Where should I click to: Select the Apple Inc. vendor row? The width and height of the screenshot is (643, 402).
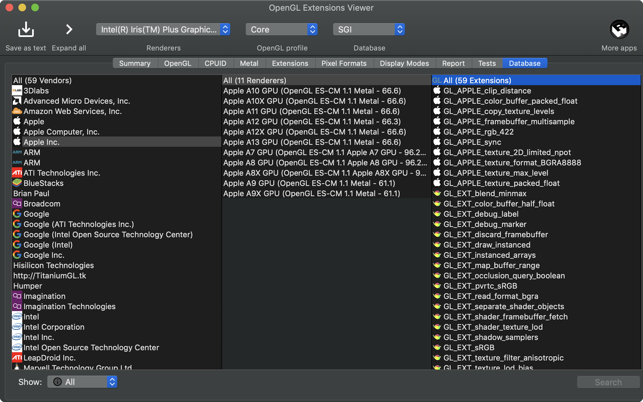pyautogui.click(x=116, y=142)
